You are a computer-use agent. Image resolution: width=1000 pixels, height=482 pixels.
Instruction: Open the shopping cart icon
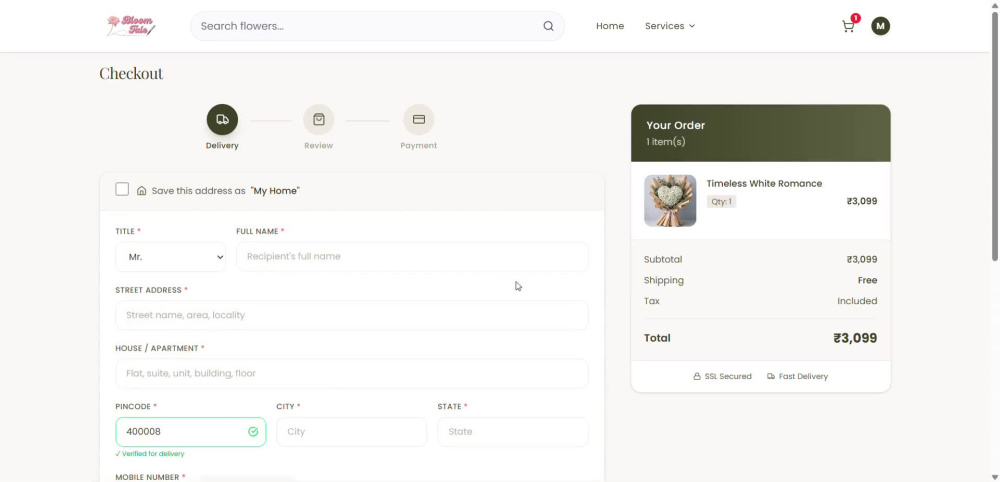(848, 26)
